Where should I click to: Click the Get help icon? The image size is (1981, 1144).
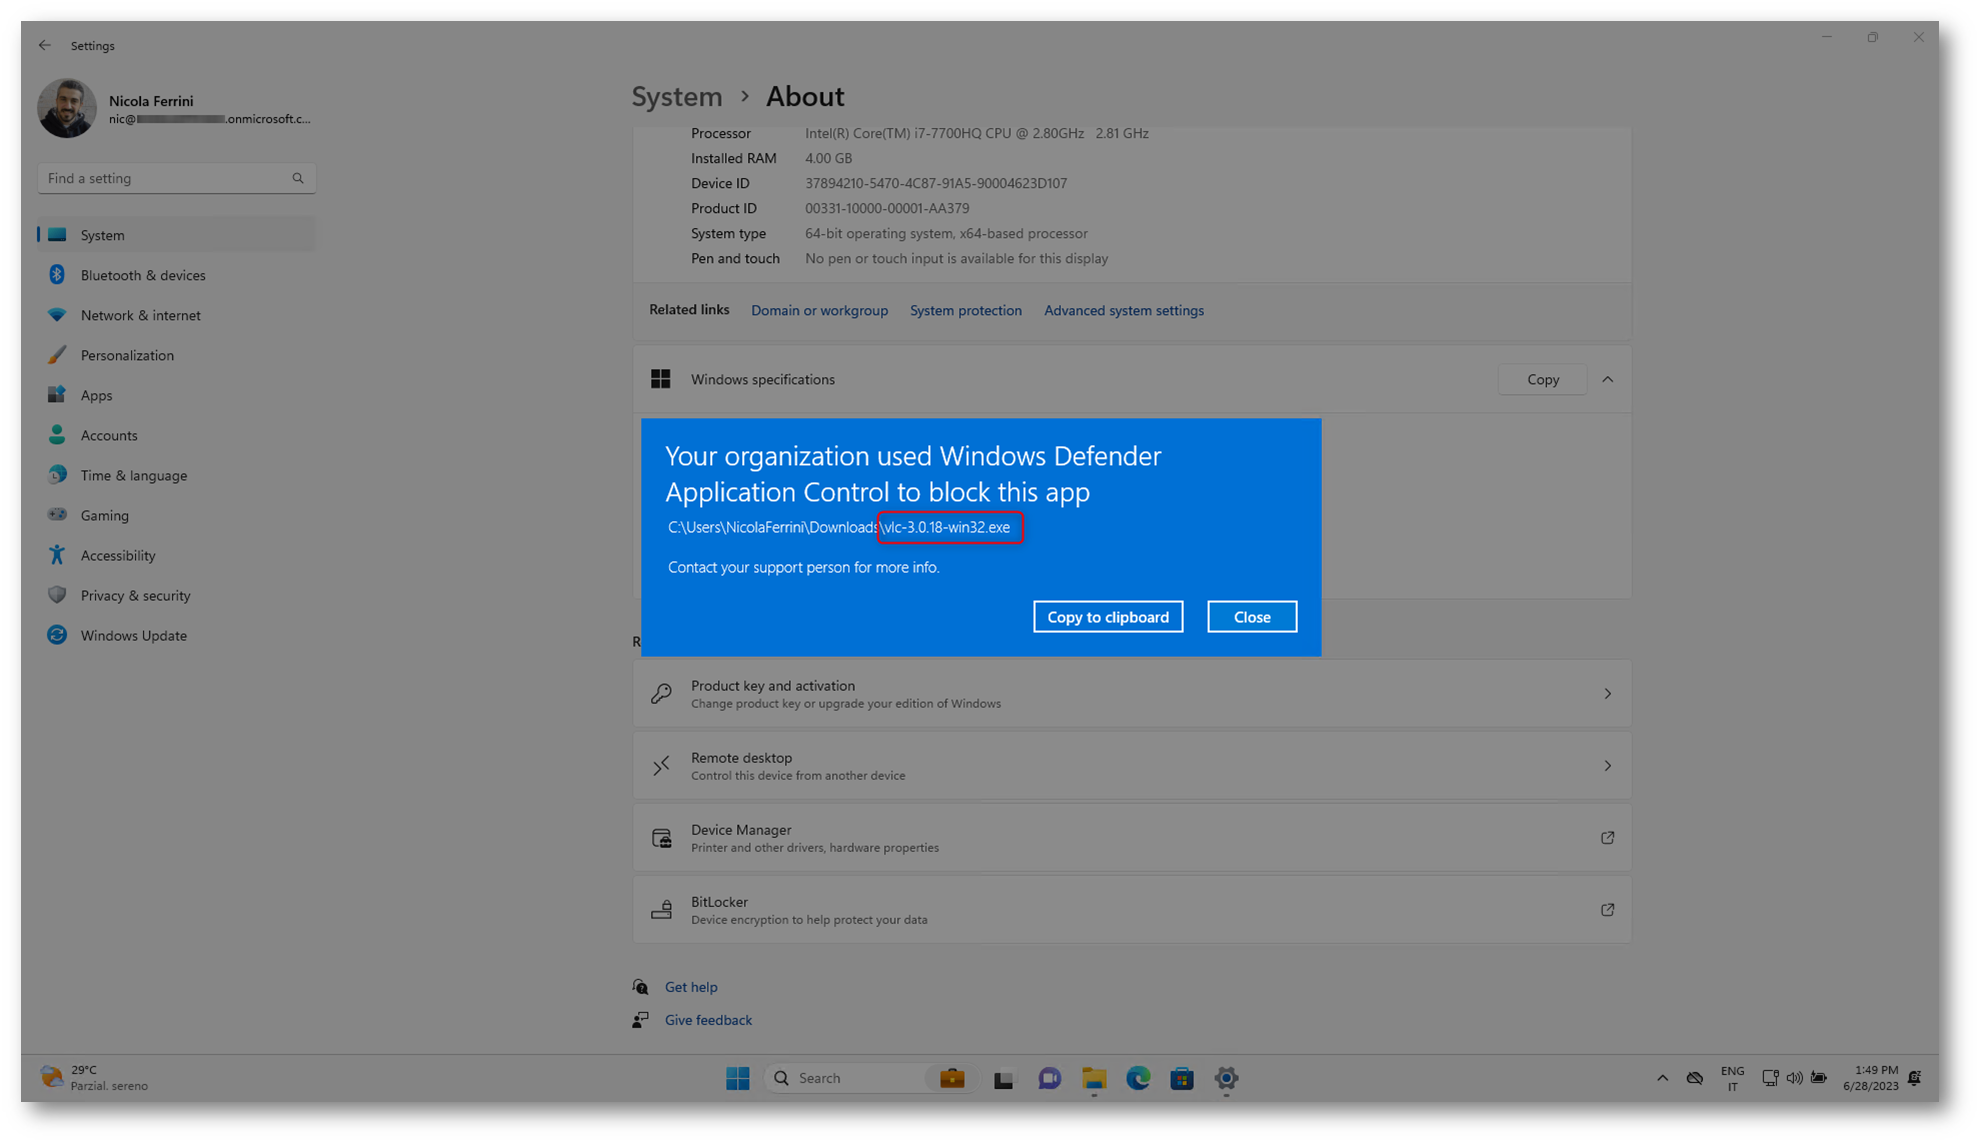641,987
